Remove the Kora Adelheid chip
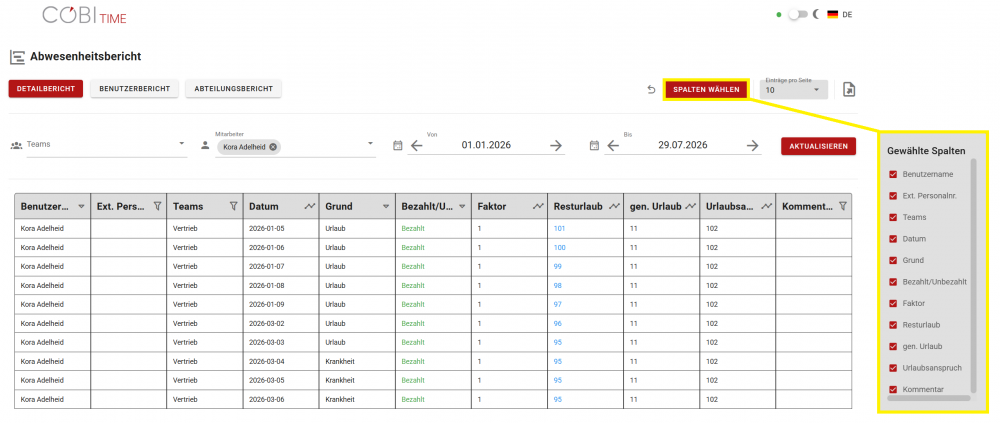The image size is (1000, 423). click(x=273, y=147)
